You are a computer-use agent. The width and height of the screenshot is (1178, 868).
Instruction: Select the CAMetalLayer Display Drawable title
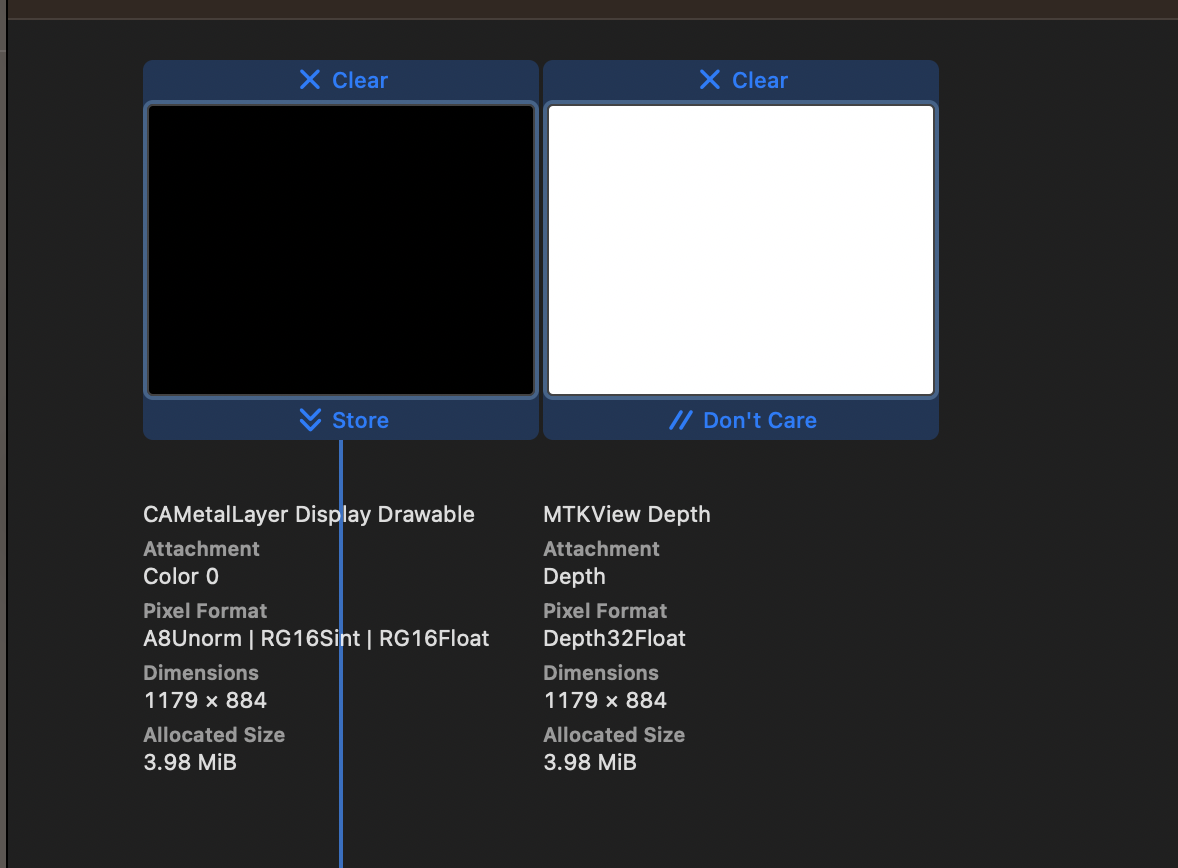[309, 515]
